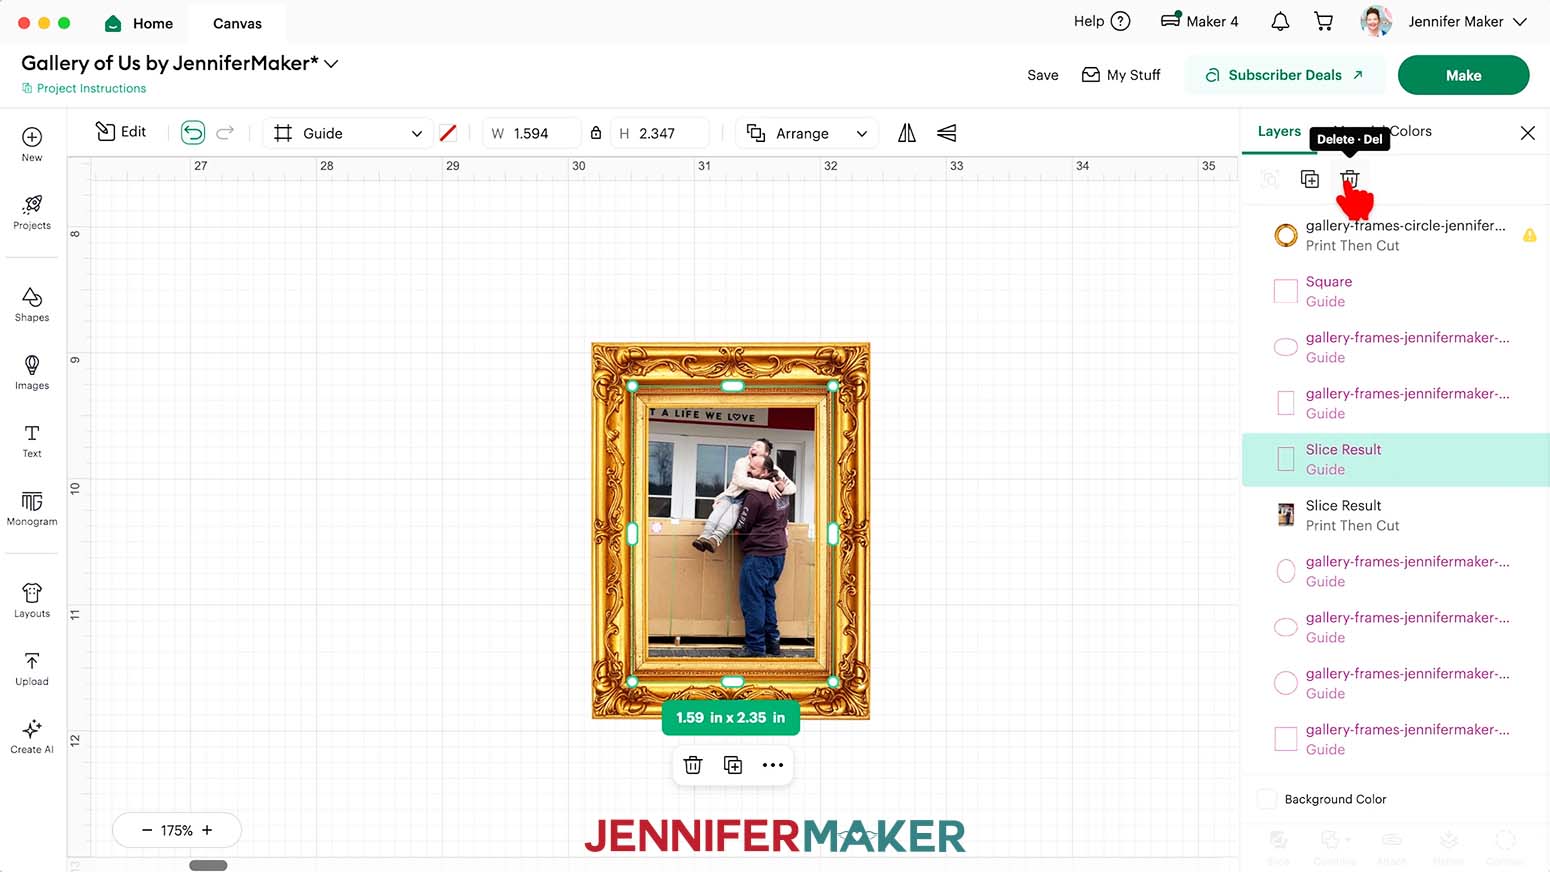Screen dimensions: 1550x872
Task: Click the Background Color swatch
Action: point(1266,799)
